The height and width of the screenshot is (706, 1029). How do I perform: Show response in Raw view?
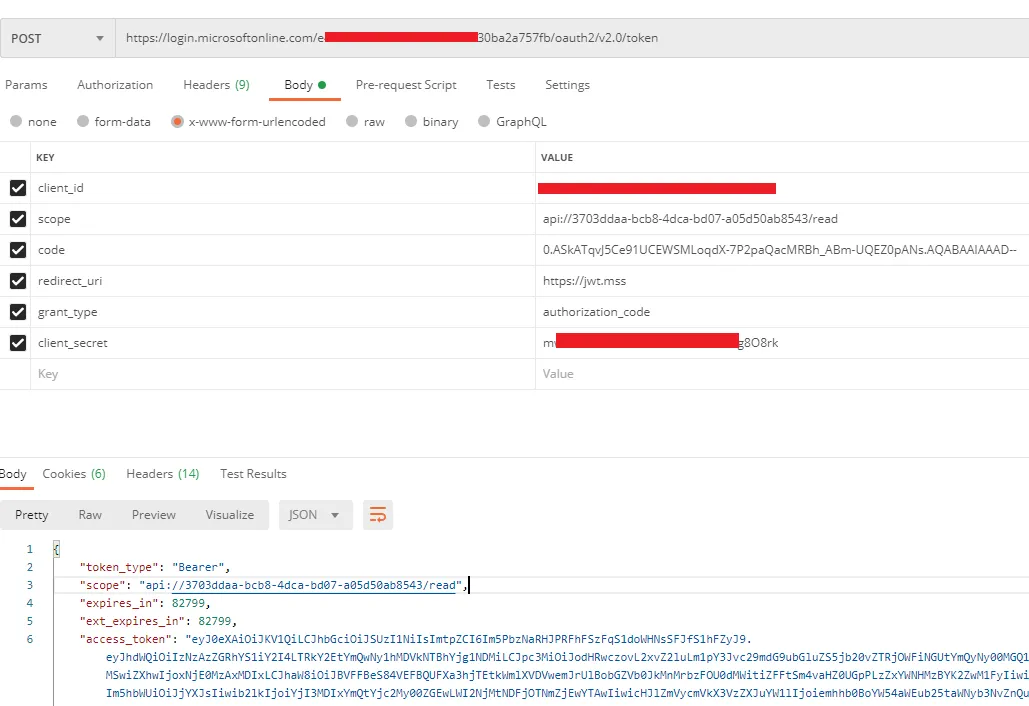[x=90, y=515]
